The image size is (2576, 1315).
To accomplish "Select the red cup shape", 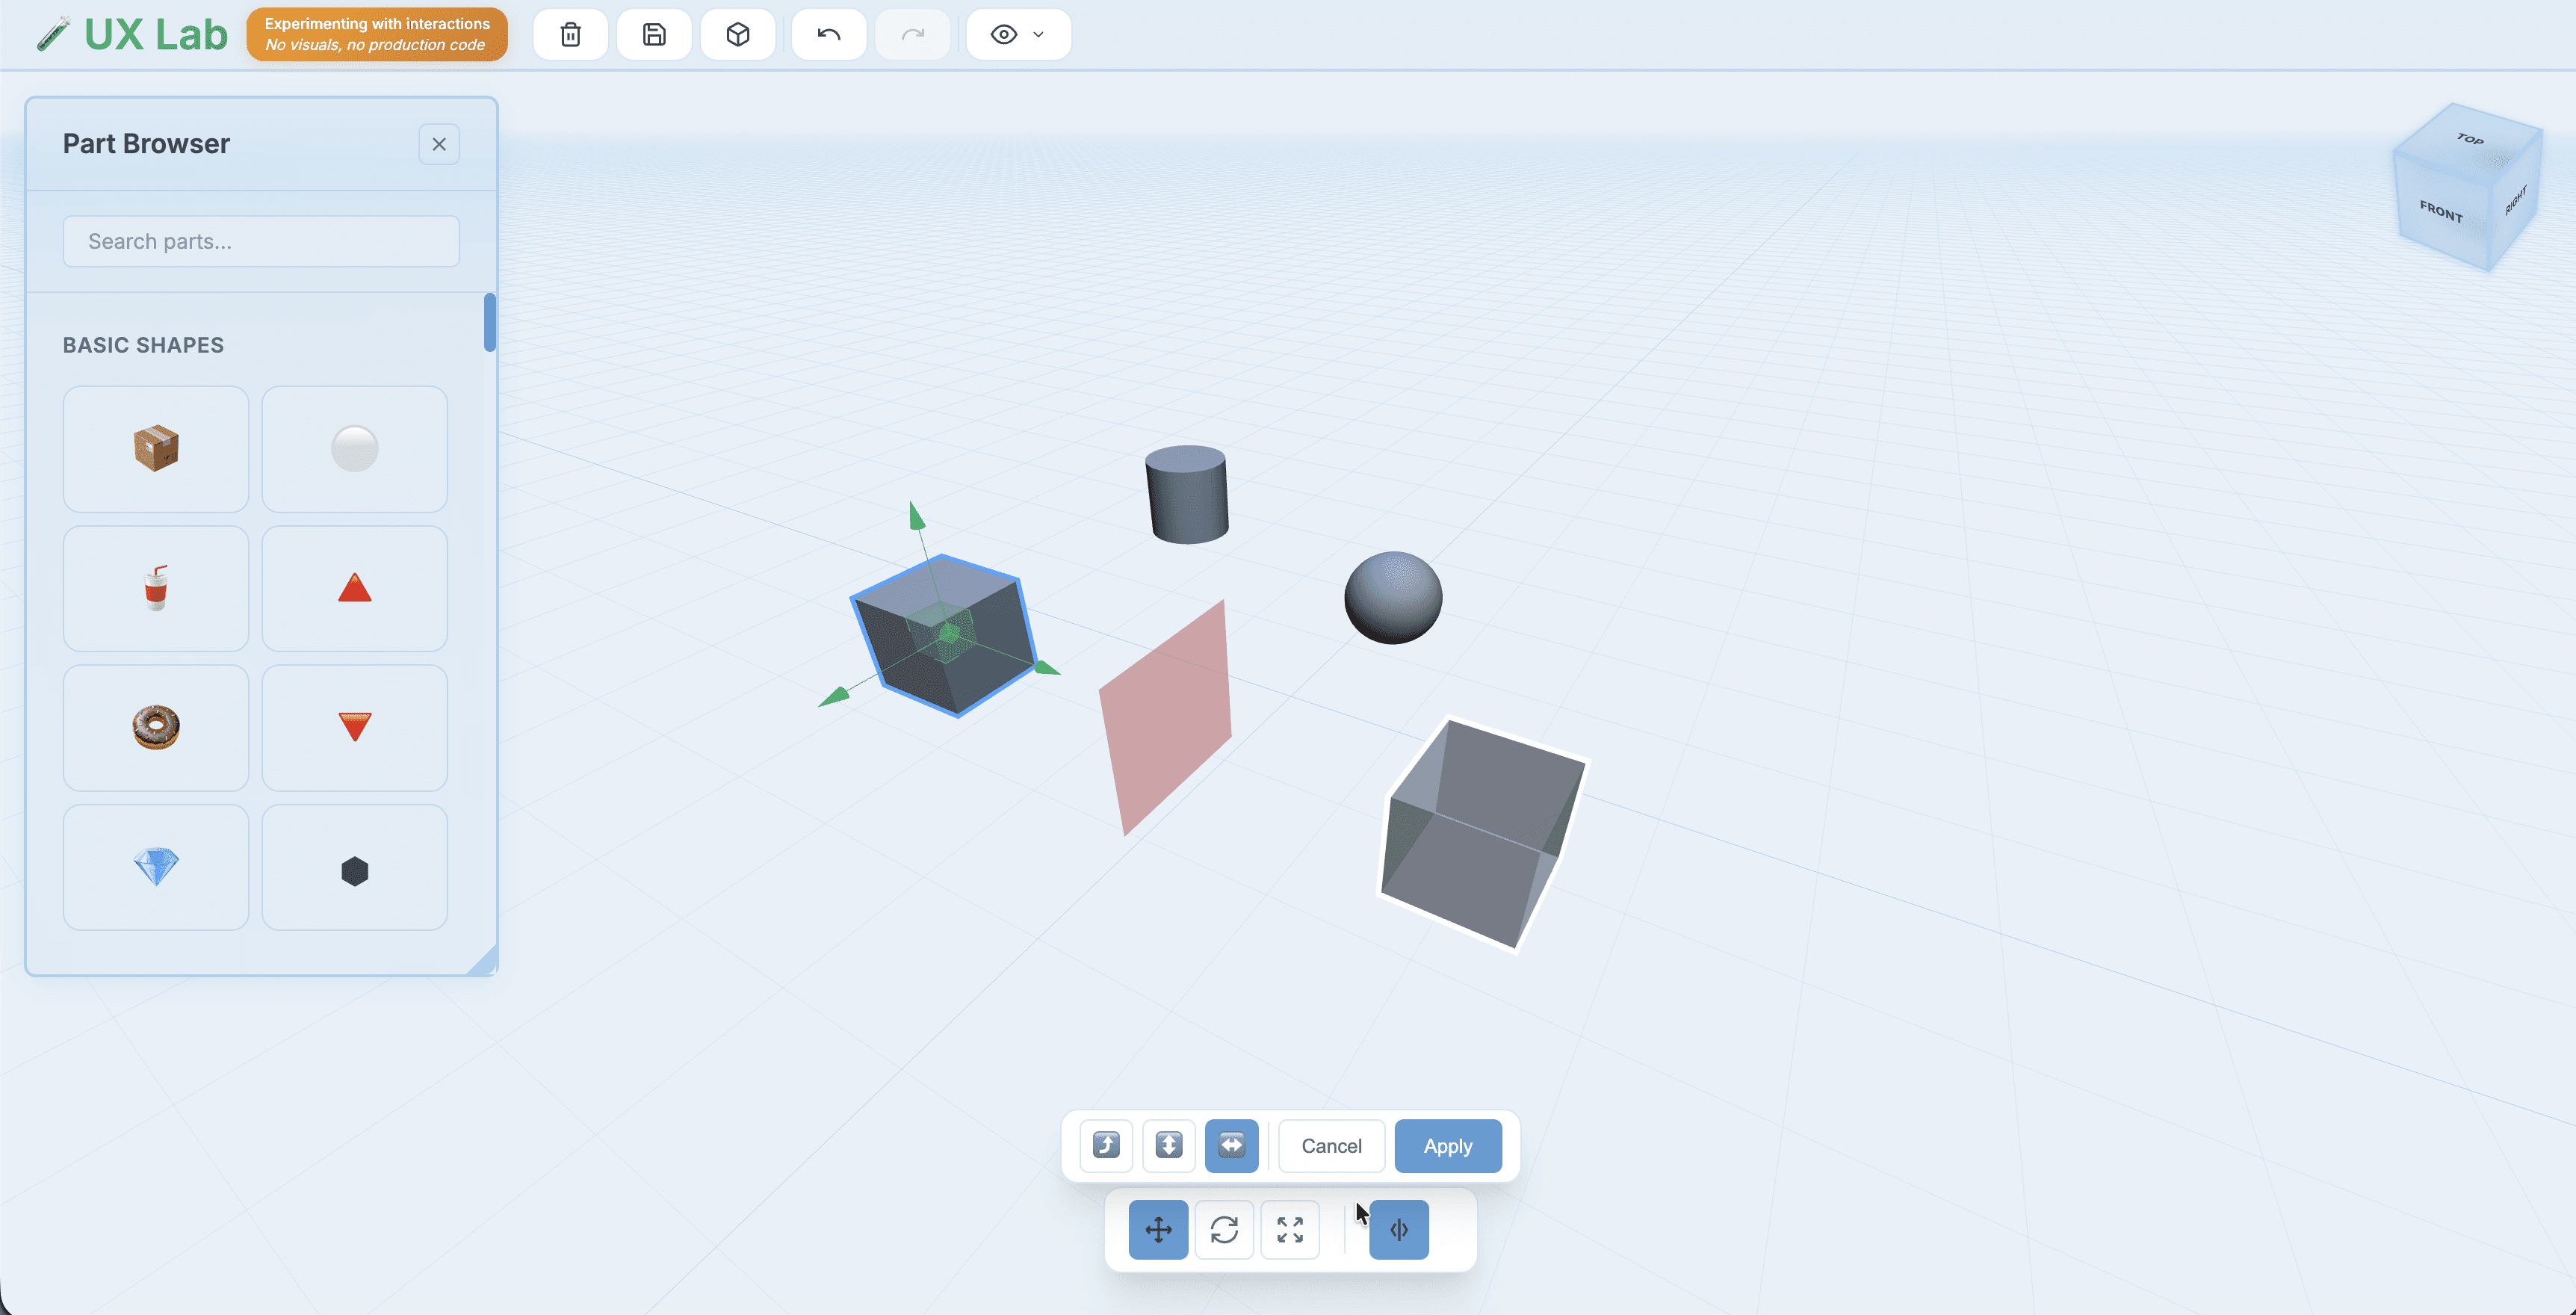I will point(156,588).
